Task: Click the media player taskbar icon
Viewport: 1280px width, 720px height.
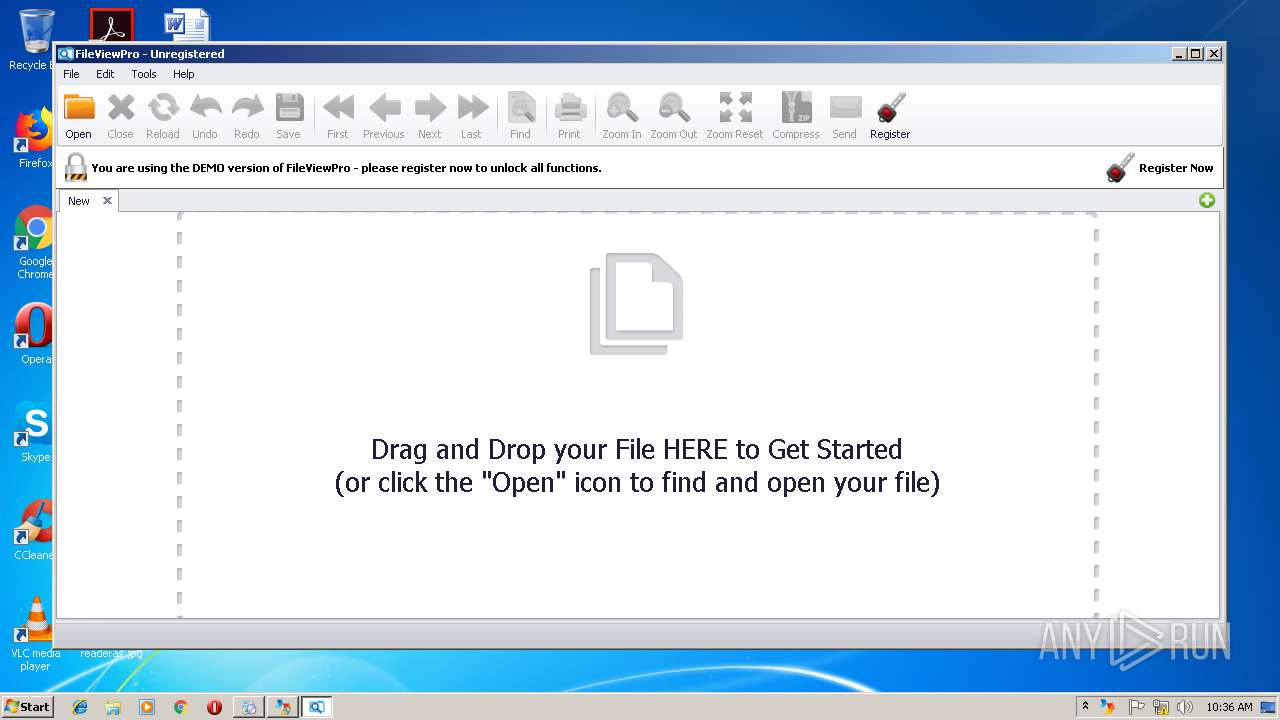Action: click(147, 707)
